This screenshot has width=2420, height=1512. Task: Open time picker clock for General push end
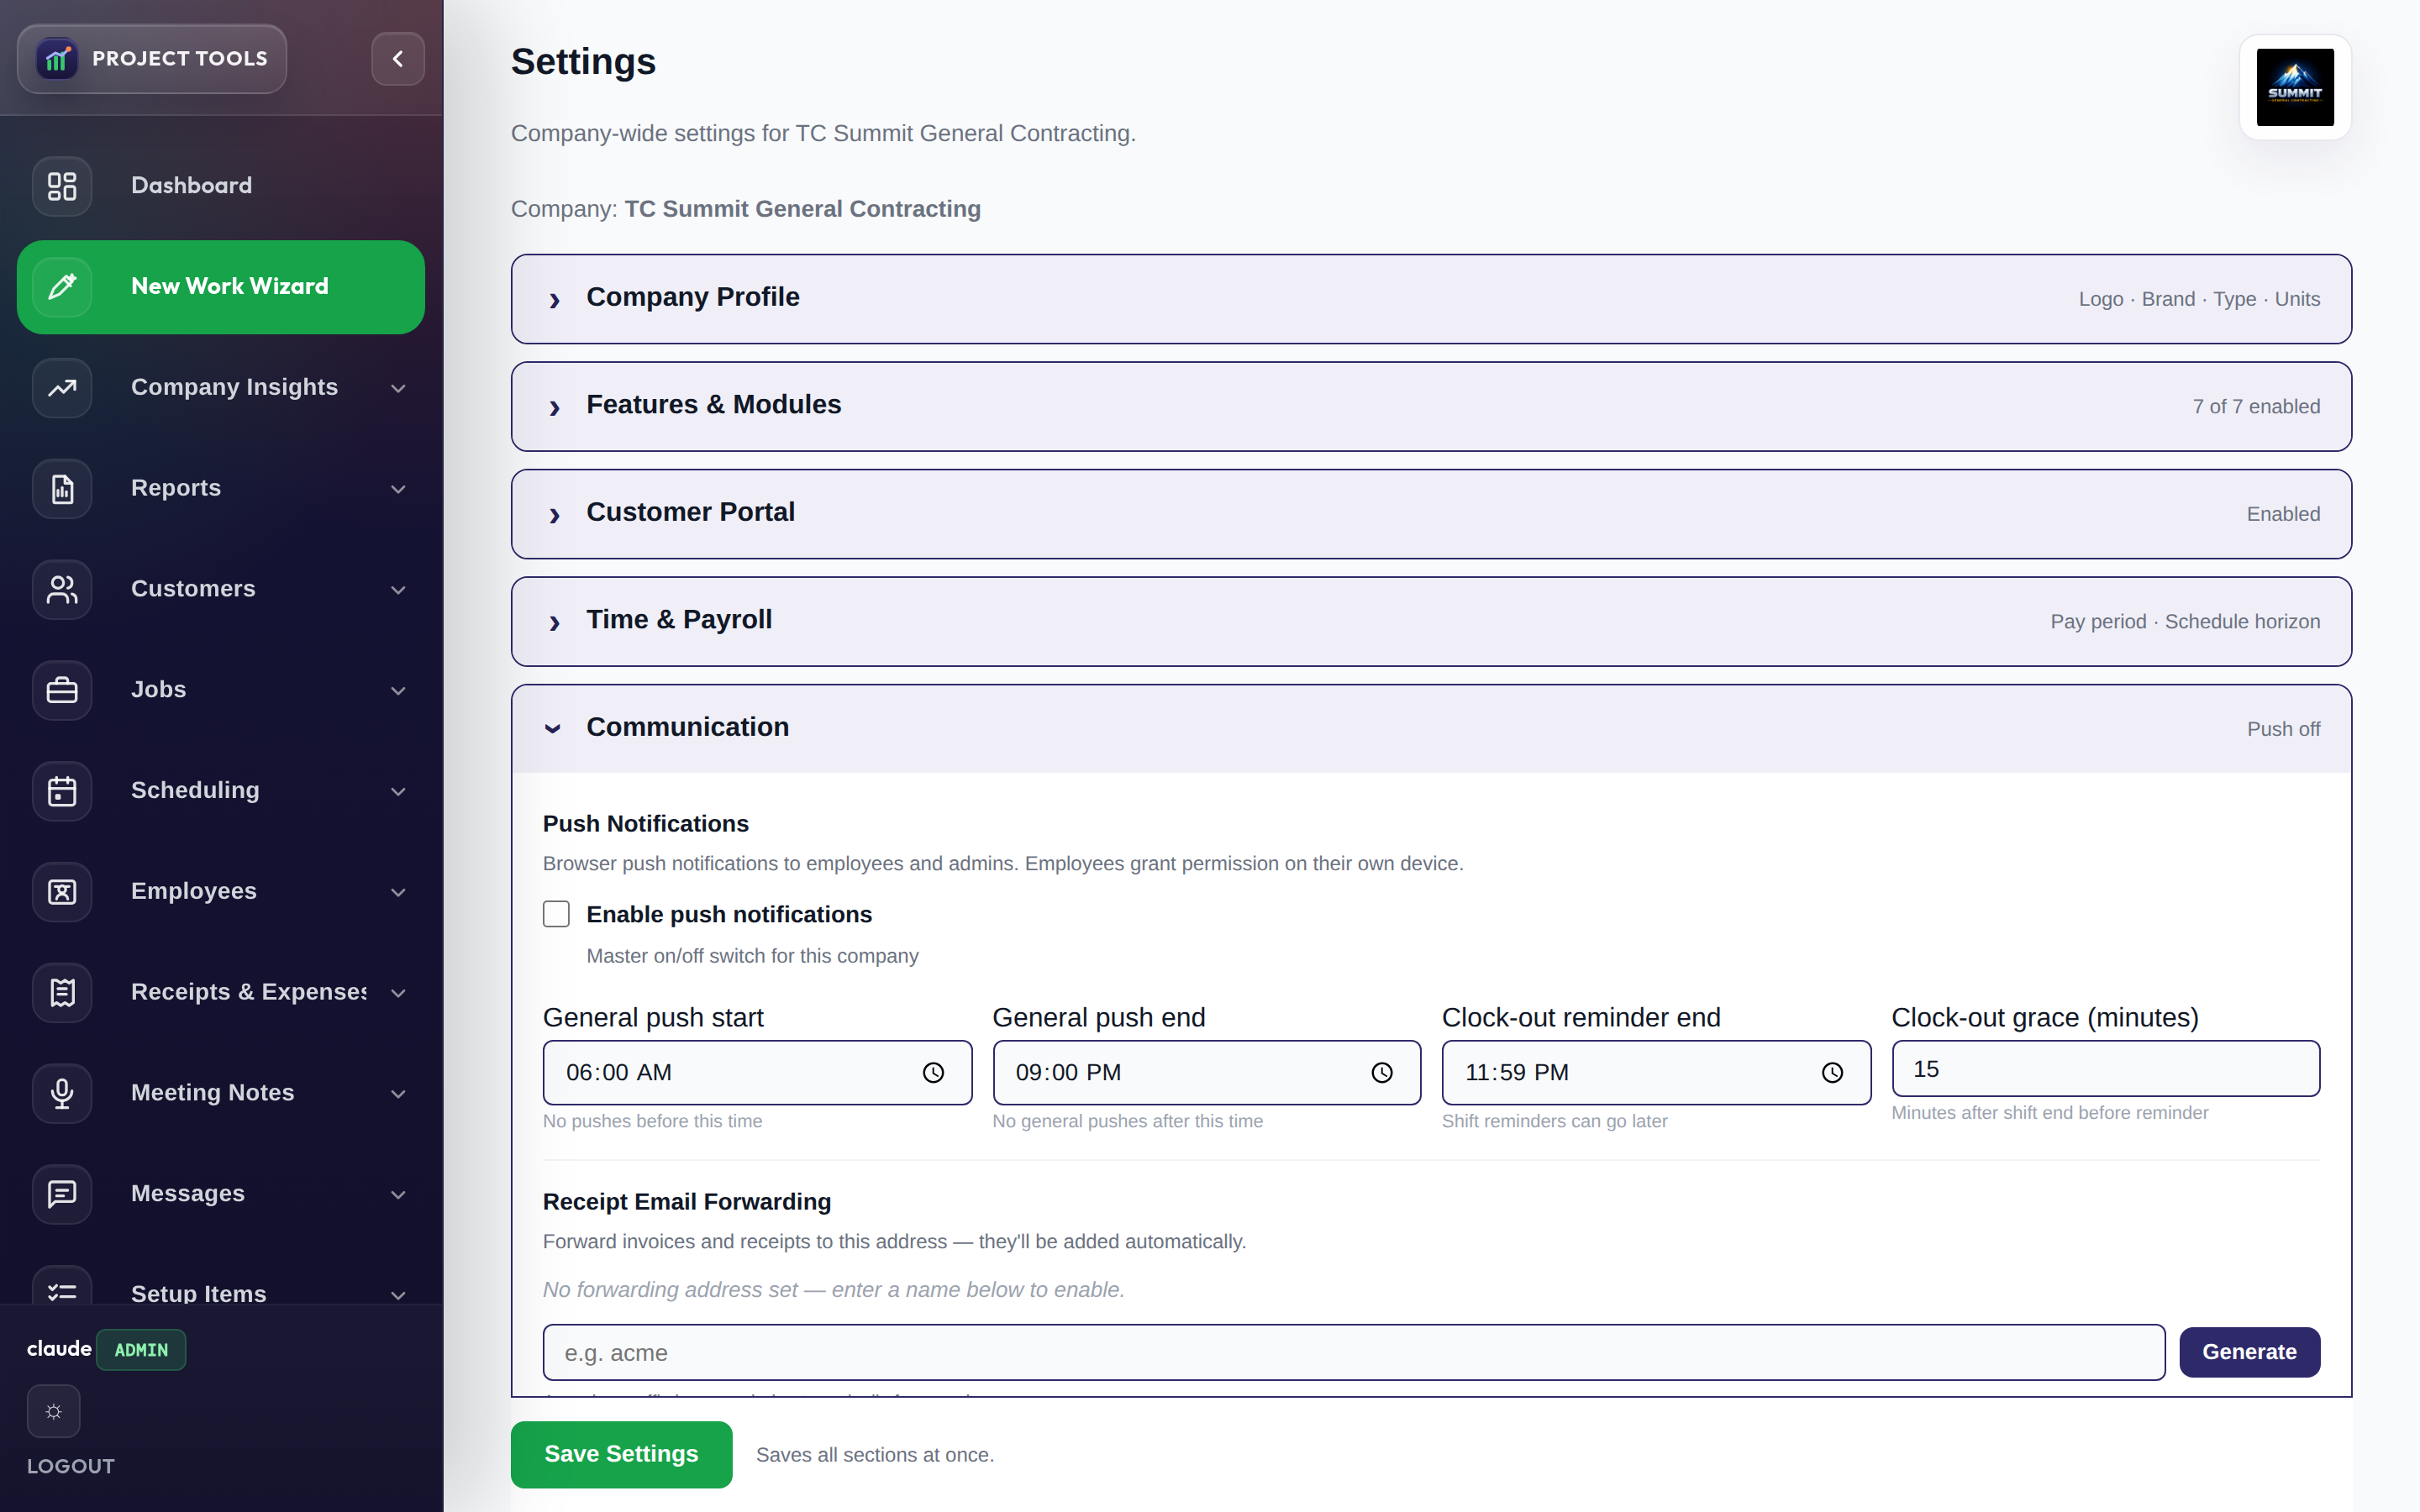[x=1382, y=1073]
